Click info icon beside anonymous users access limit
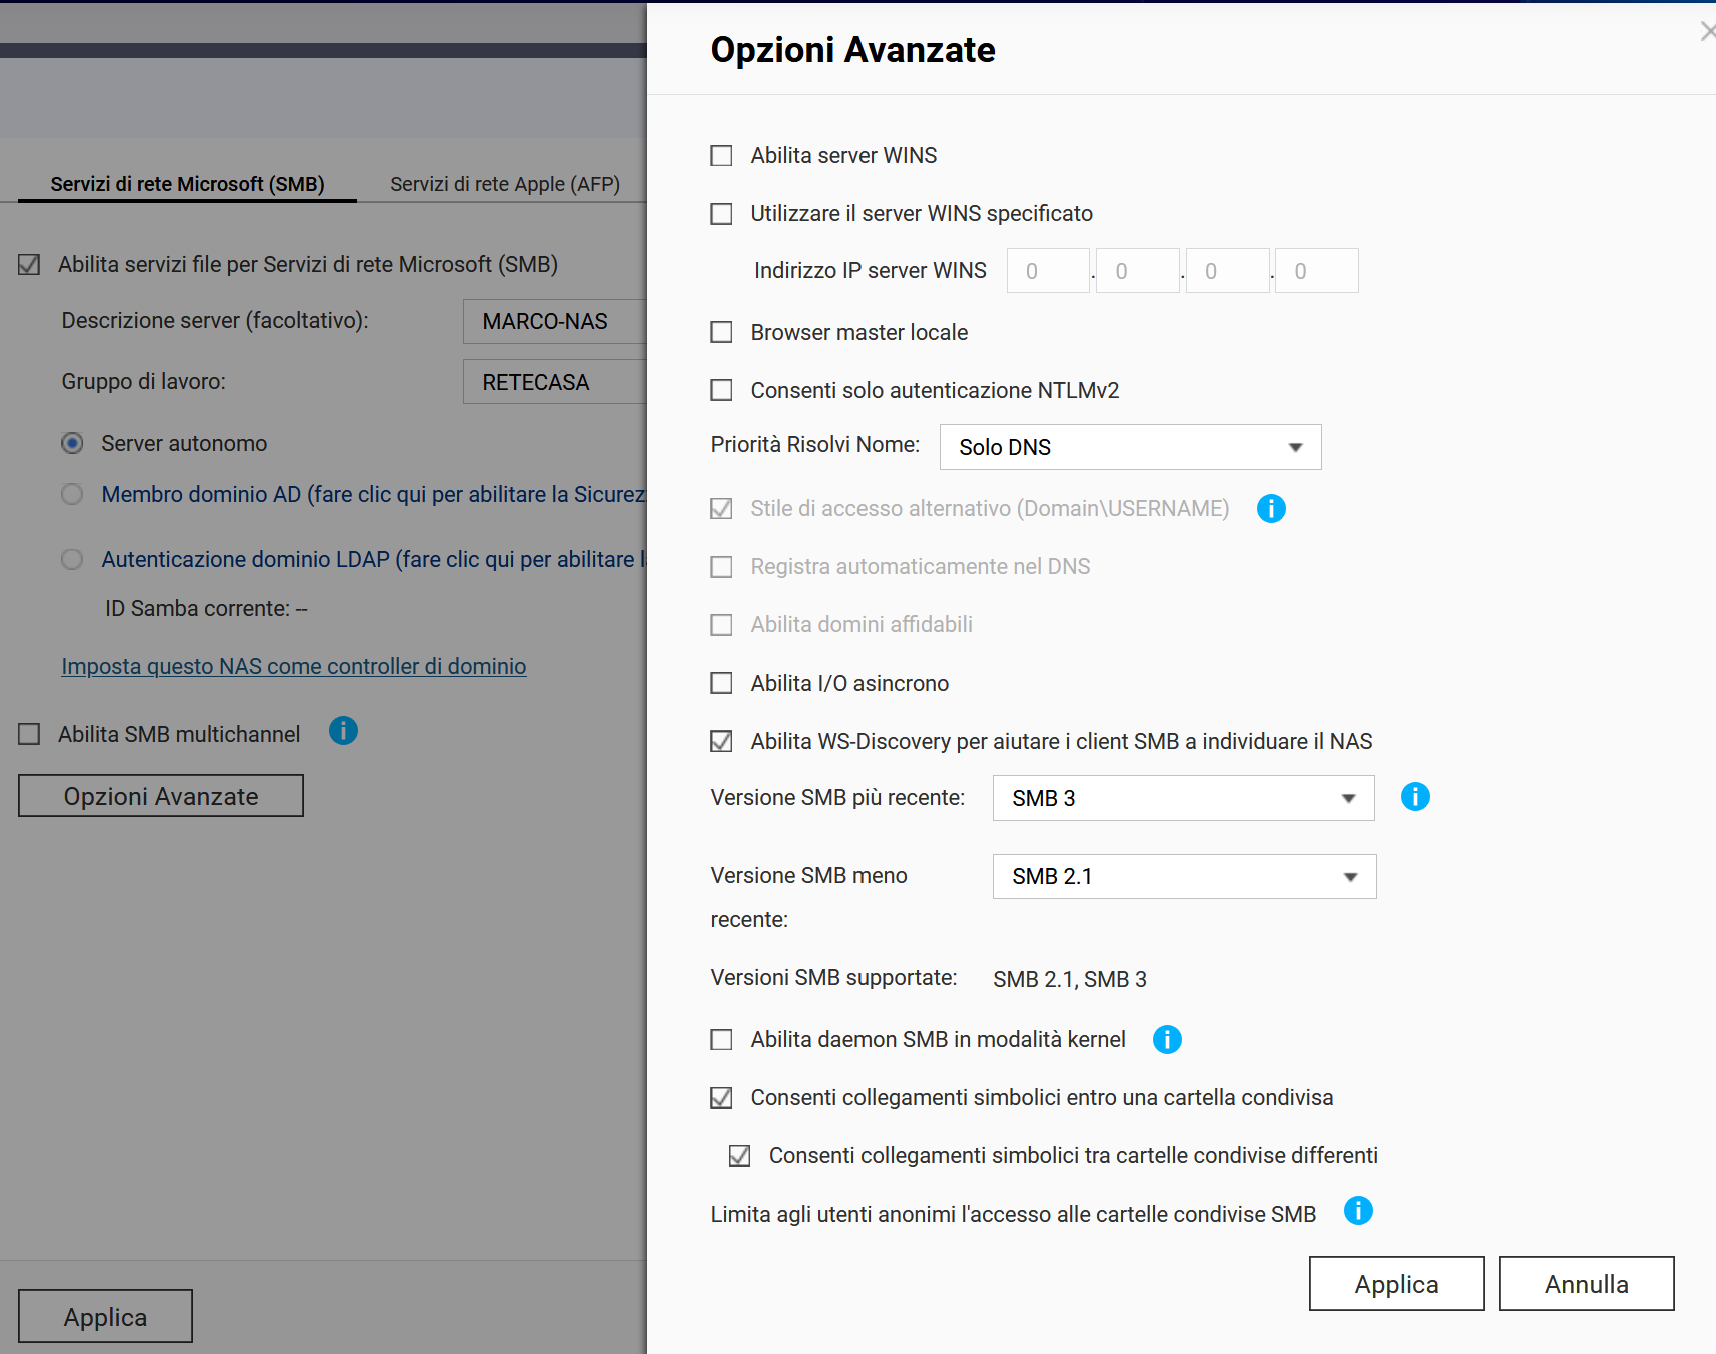 pos(1357,1211)
